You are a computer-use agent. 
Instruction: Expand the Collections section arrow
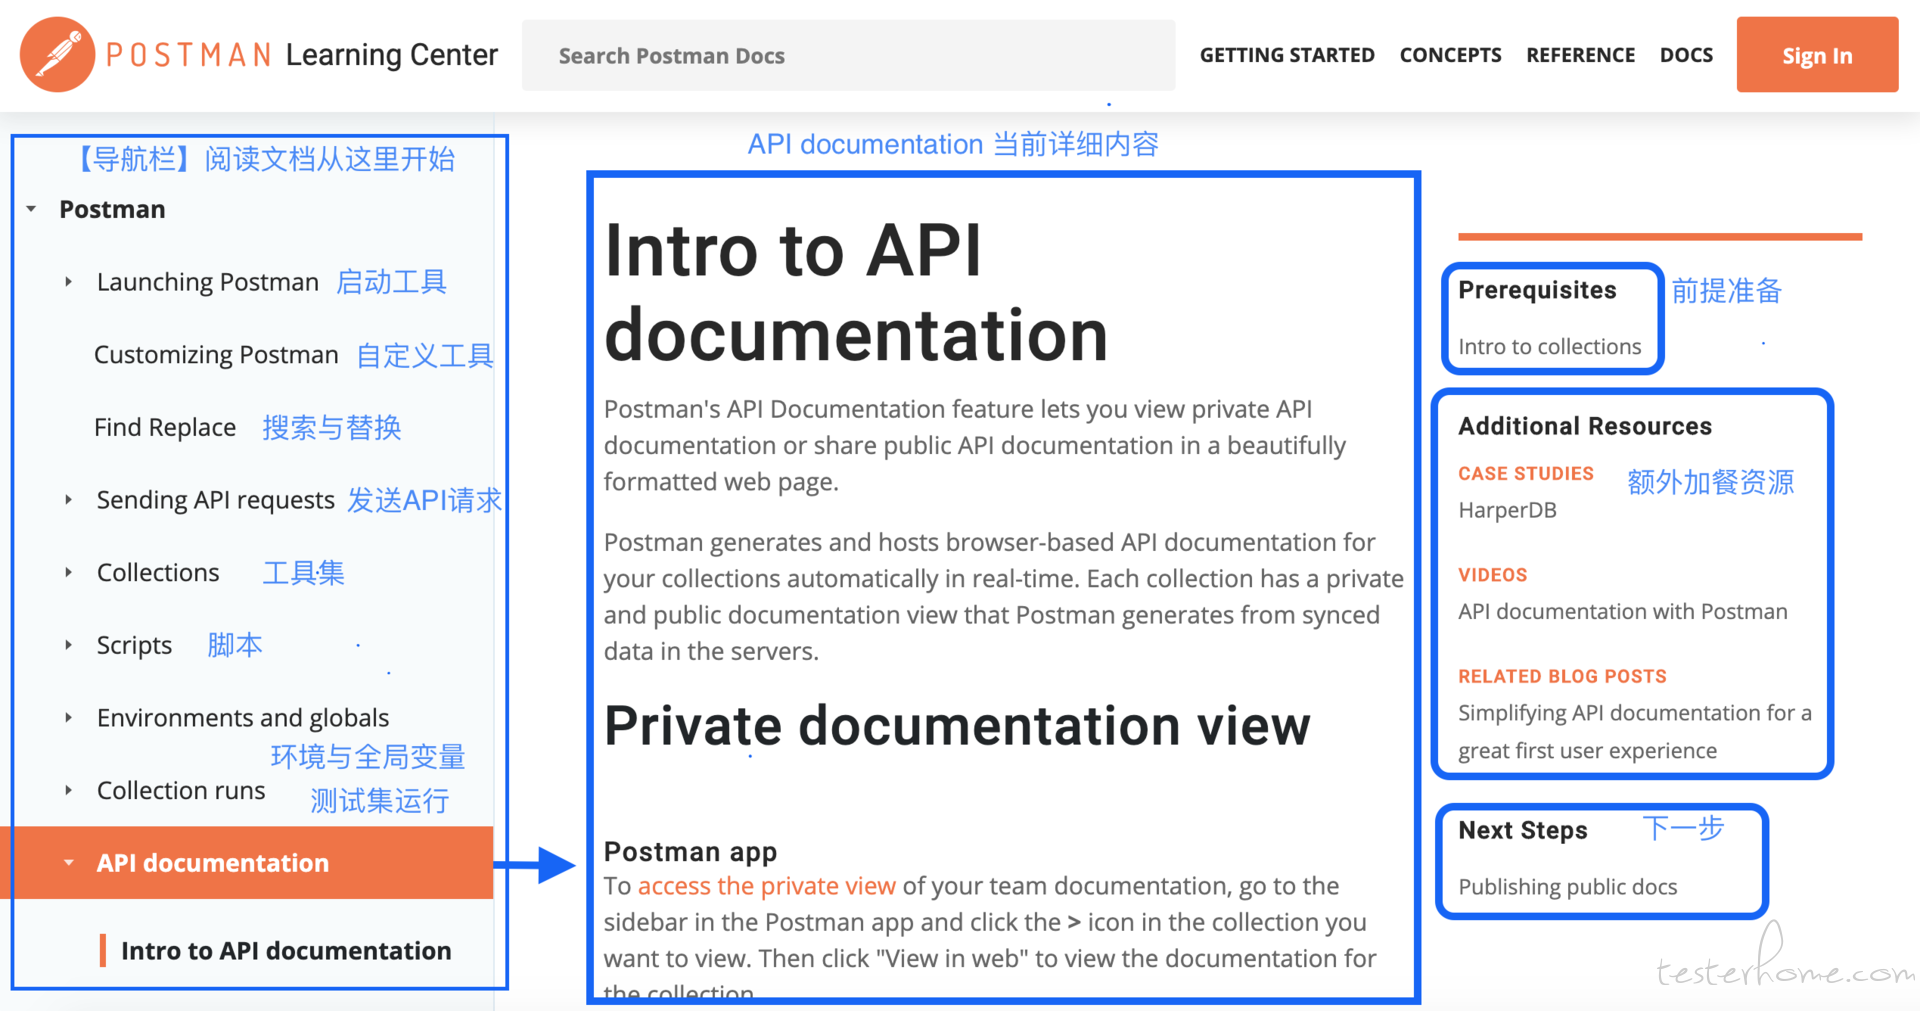(x=68, y=572)
